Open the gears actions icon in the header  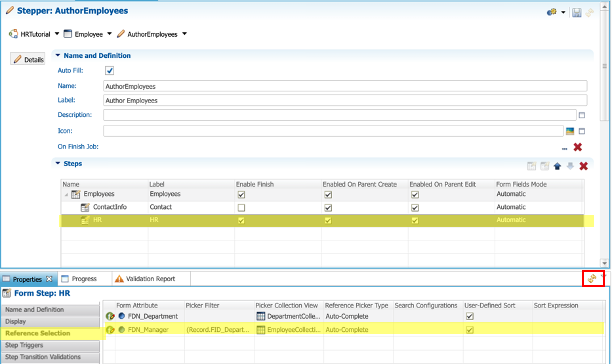(x=552, y=12)
